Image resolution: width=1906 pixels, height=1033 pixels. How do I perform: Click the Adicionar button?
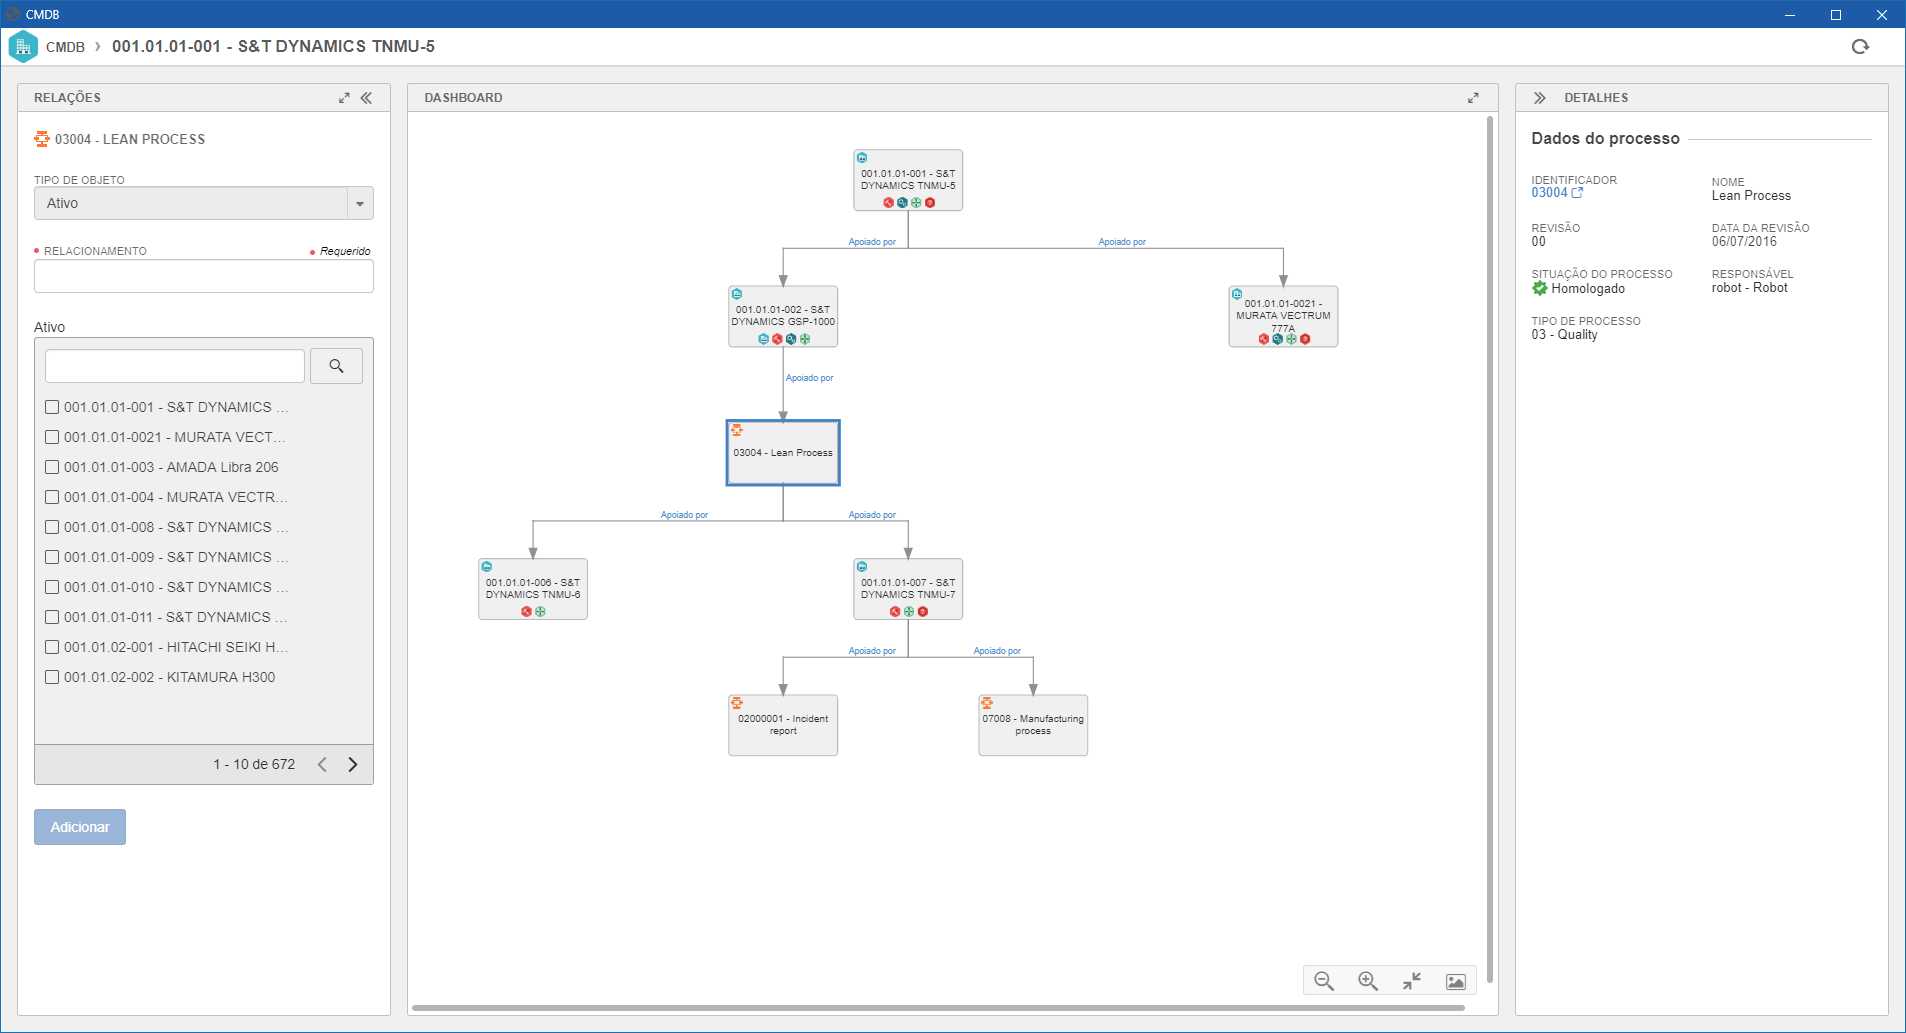point(80,827)
